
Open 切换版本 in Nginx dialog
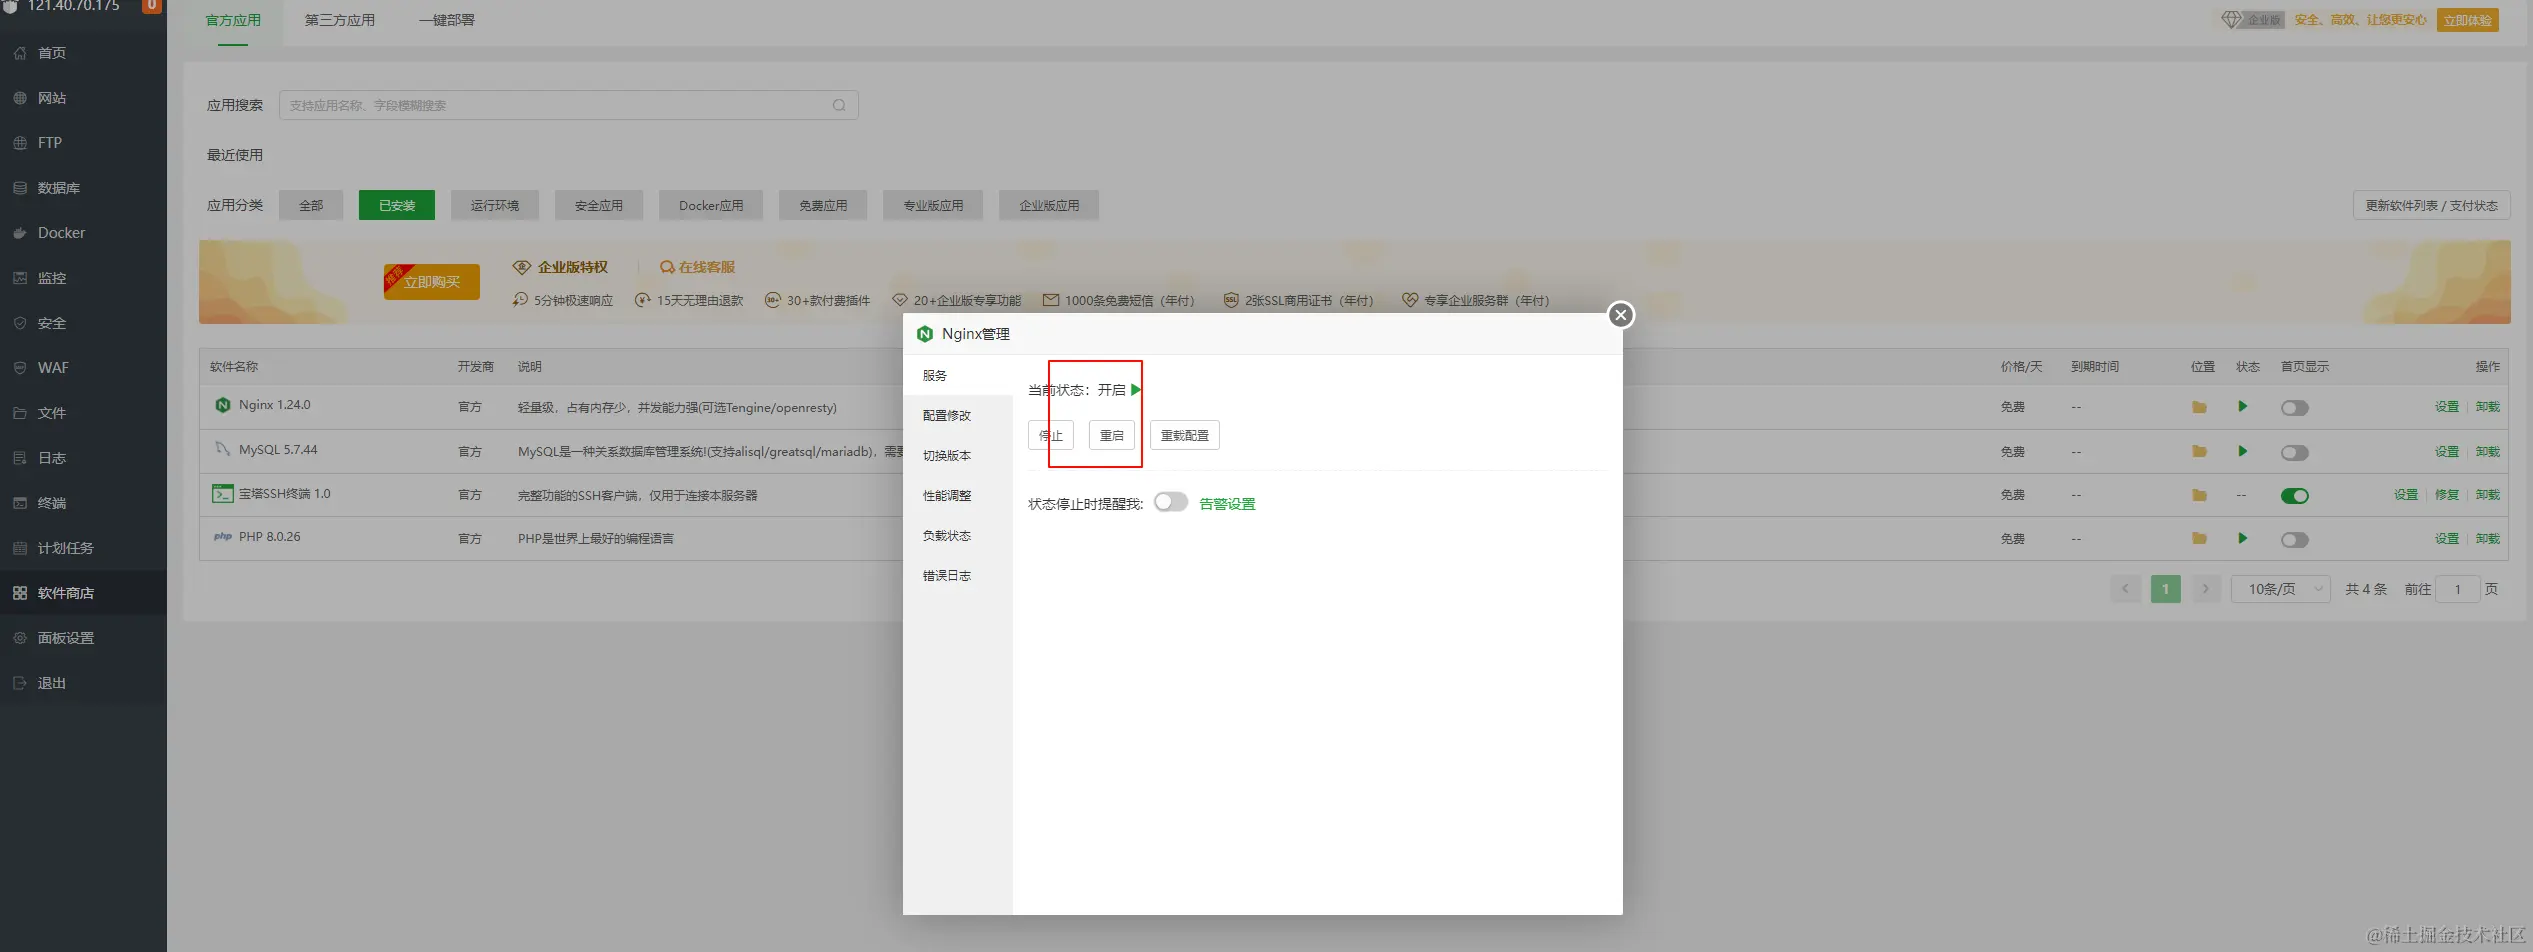(958, 456)
